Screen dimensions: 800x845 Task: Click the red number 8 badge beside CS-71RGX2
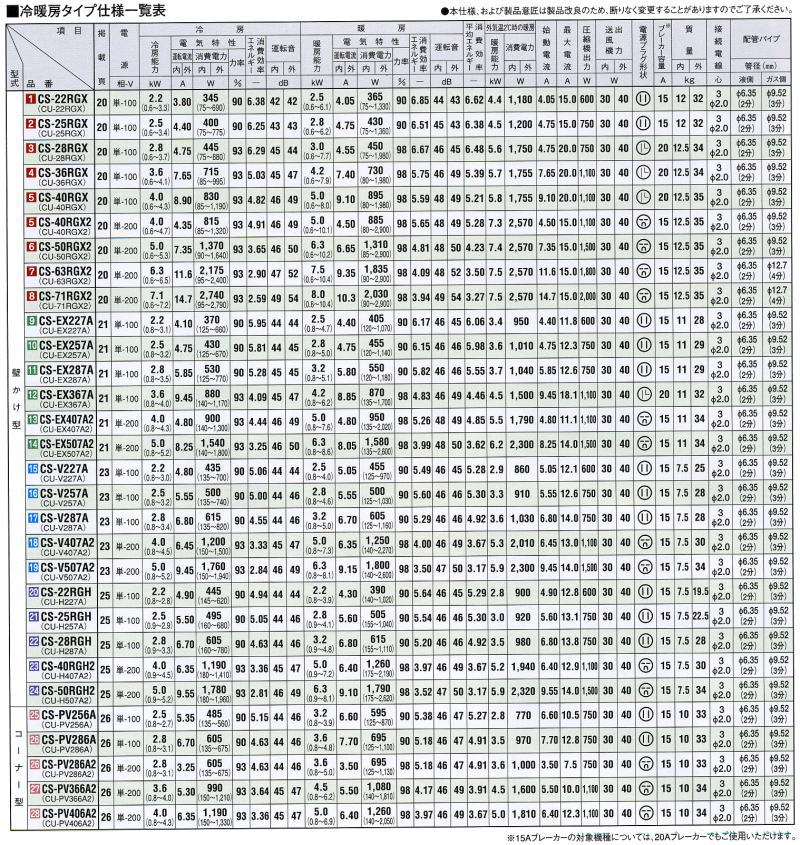tap(31, 296)
